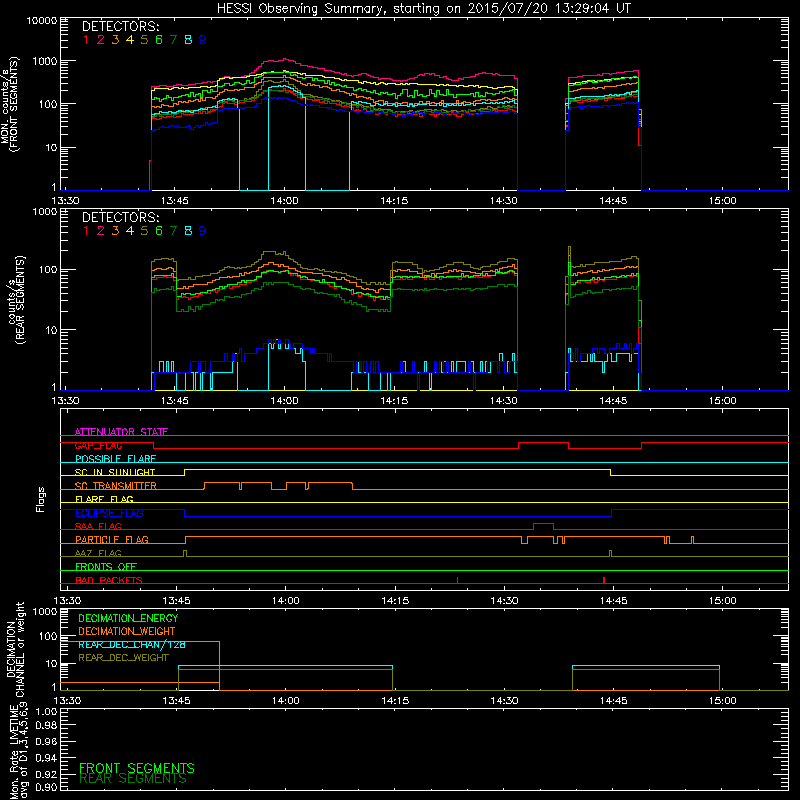Click the REAR SEGMENTS livetime legend label
This screenshot has height=800, width=800.
tap(133, 779)
